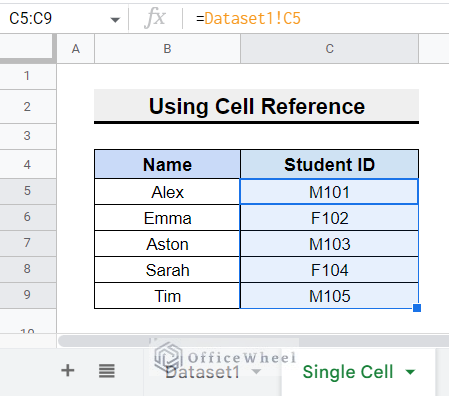Select the Single Cell sheet tab
Viewport: 449px width, 396px height.
coord(348,372)
